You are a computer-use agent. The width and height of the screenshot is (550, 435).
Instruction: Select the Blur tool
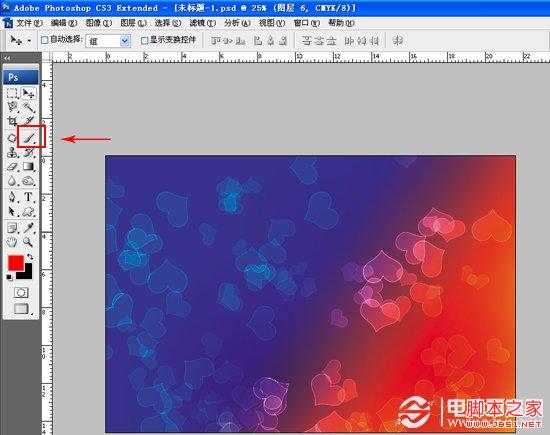click(x=12, y=181)
